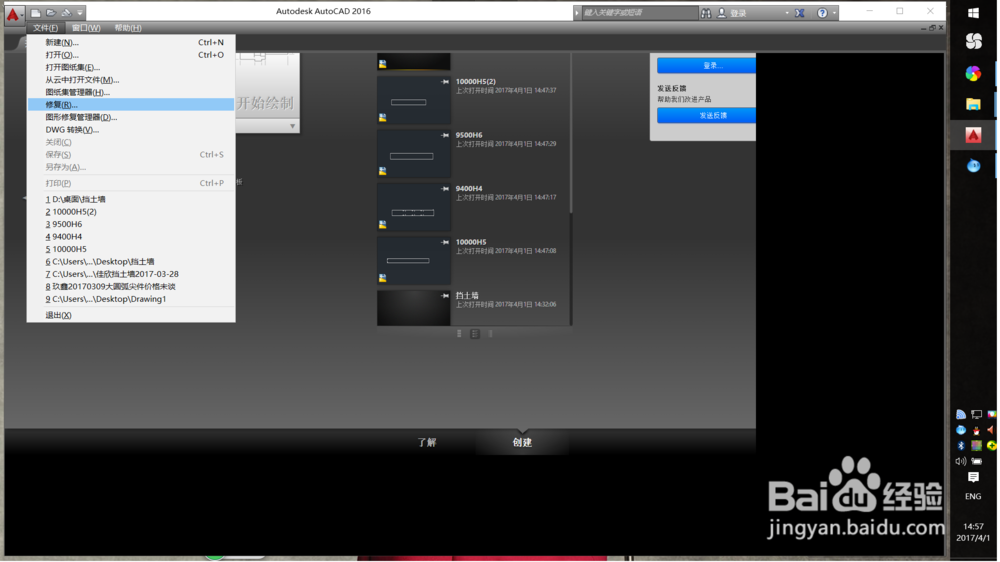Click the New file icon in quick access toolbar

point(36,13)
